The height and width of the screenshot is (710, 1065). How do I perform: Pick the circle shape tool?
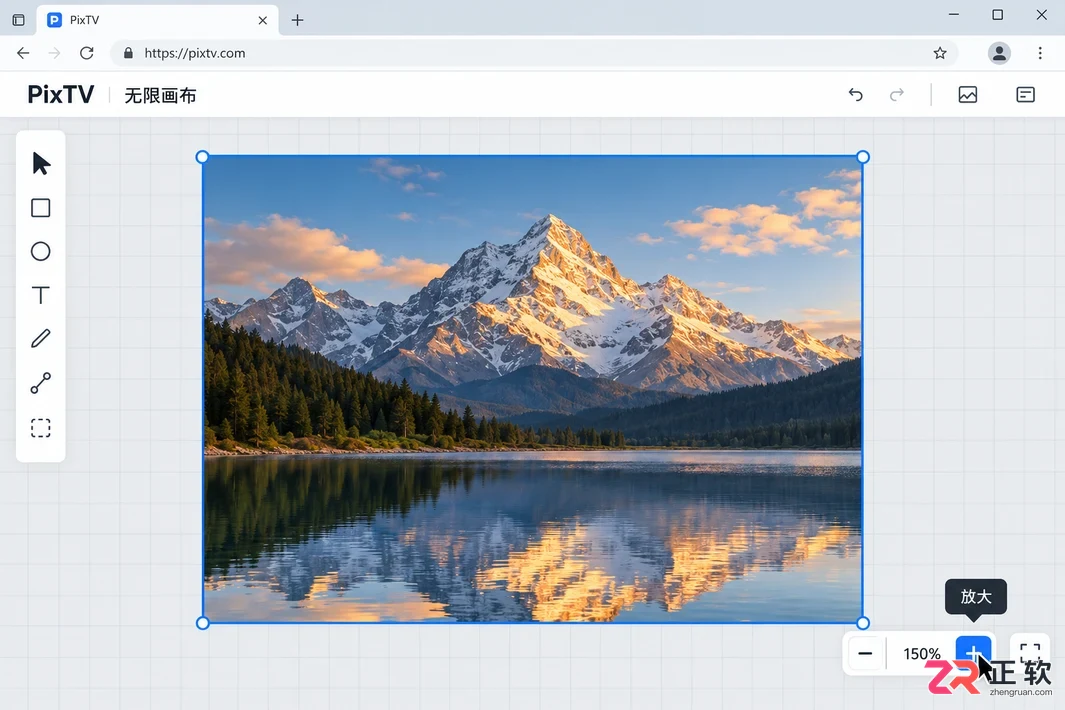[41, 251]
